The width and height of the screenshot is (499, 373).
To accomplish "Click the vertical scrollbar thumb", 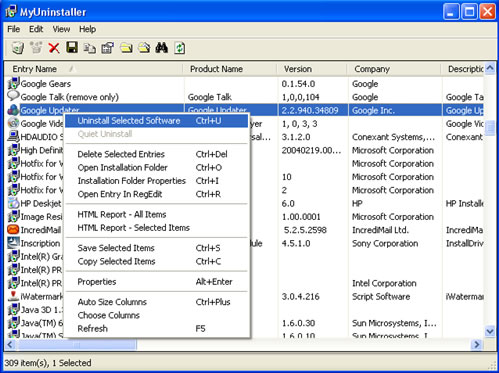I will point(490,128).
